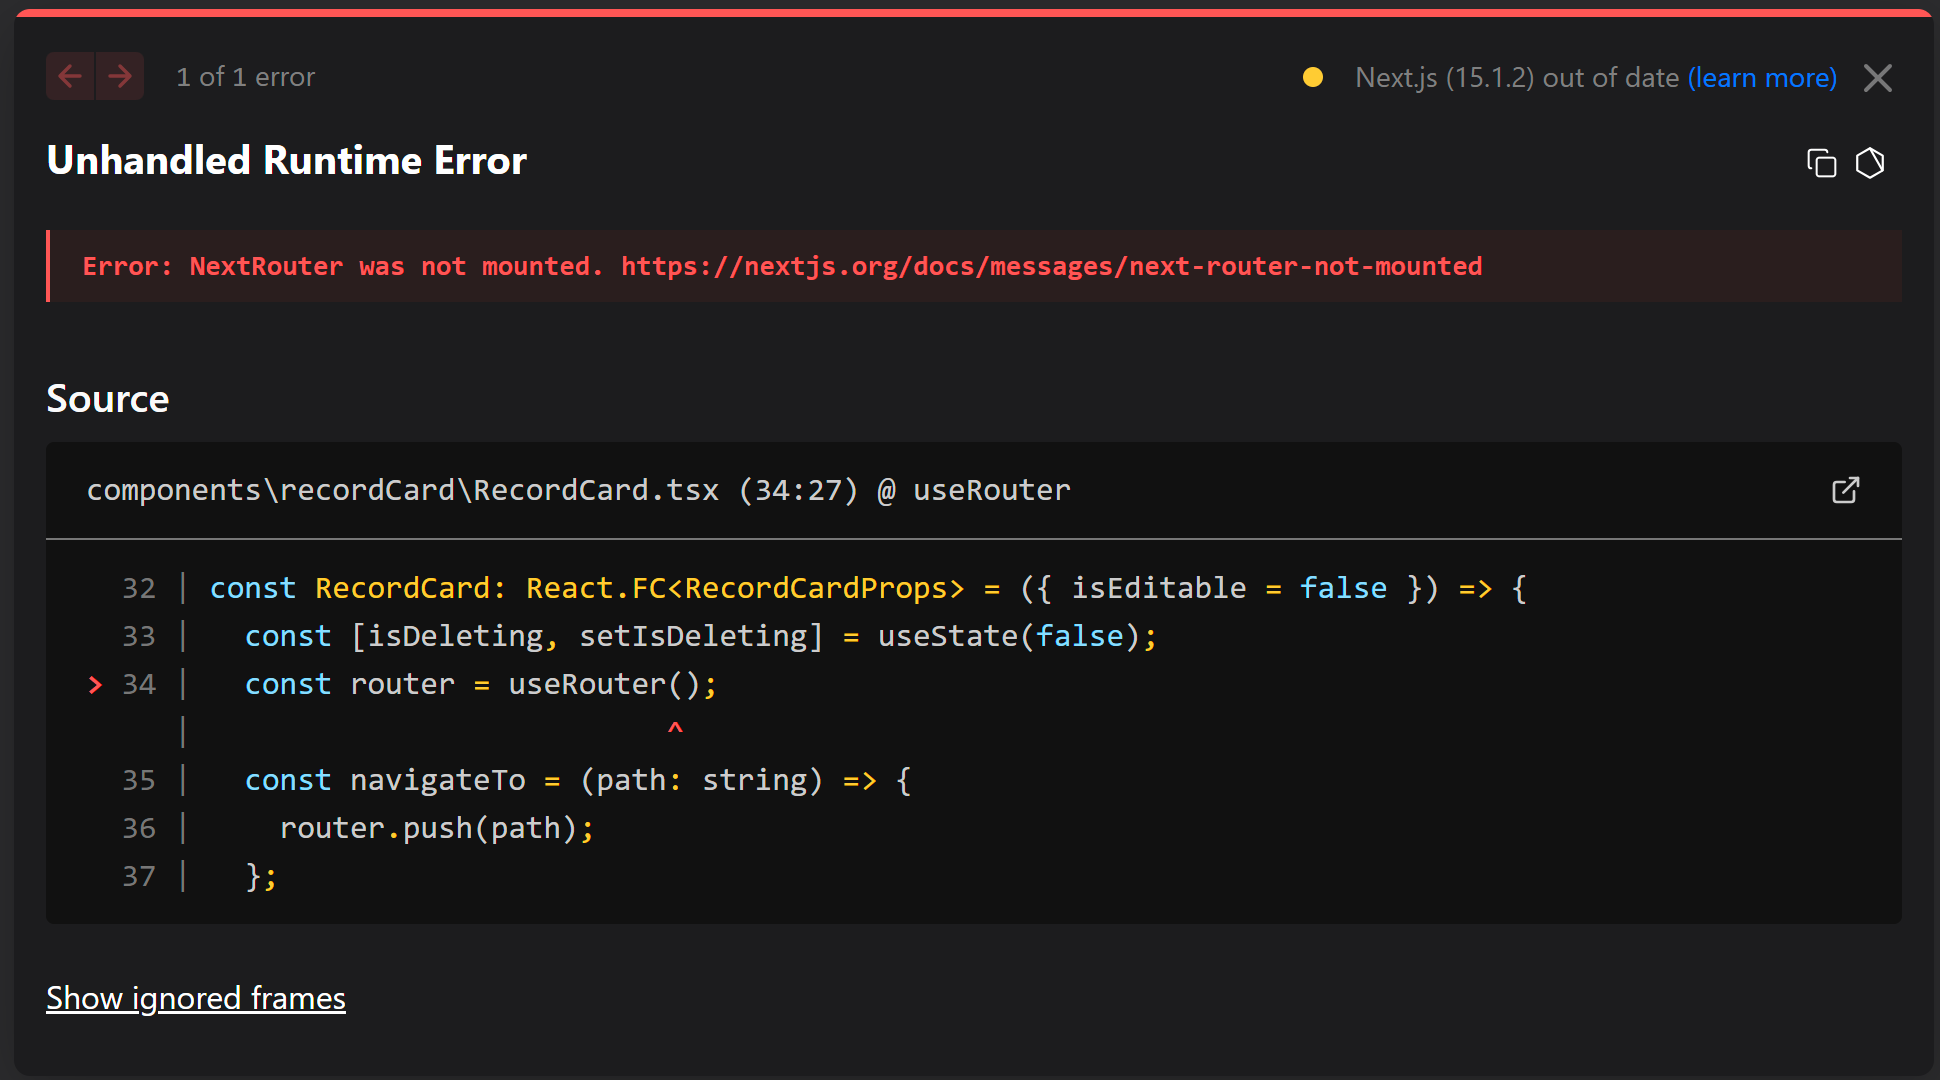Open the Node.js debugger docs icon
Screen dimensions: 1940x1080
pos(1870,163)
